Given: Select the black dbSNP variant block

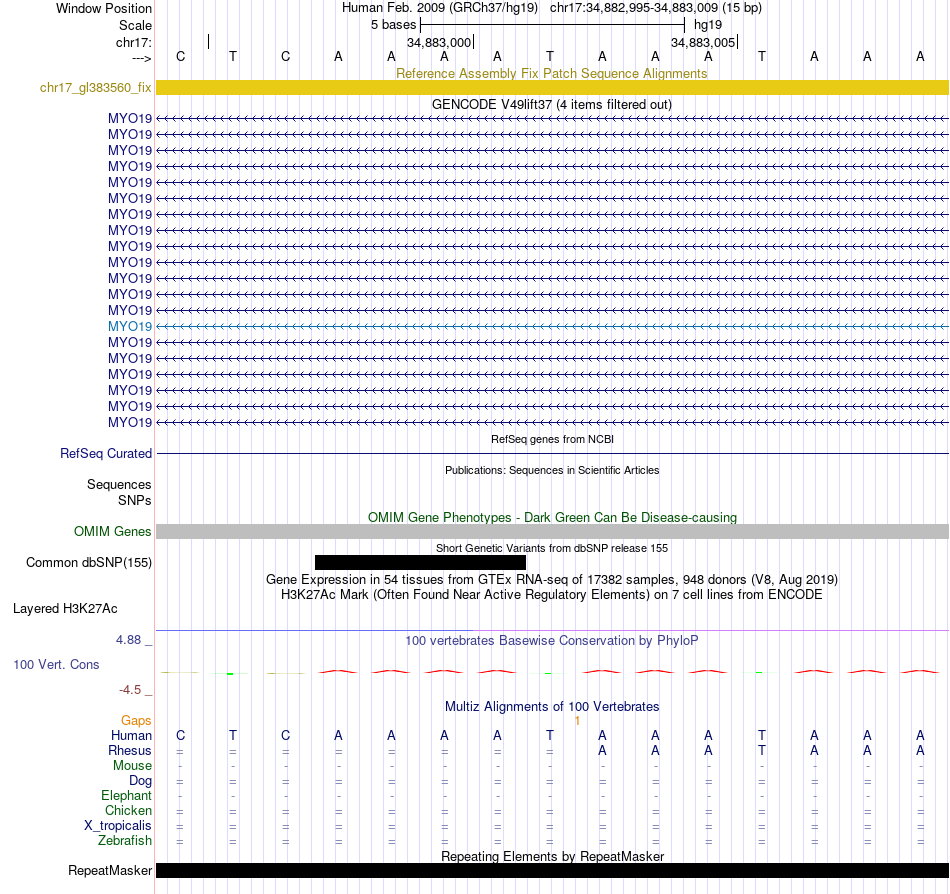Looking at the screenshot, I should (420, 562).
